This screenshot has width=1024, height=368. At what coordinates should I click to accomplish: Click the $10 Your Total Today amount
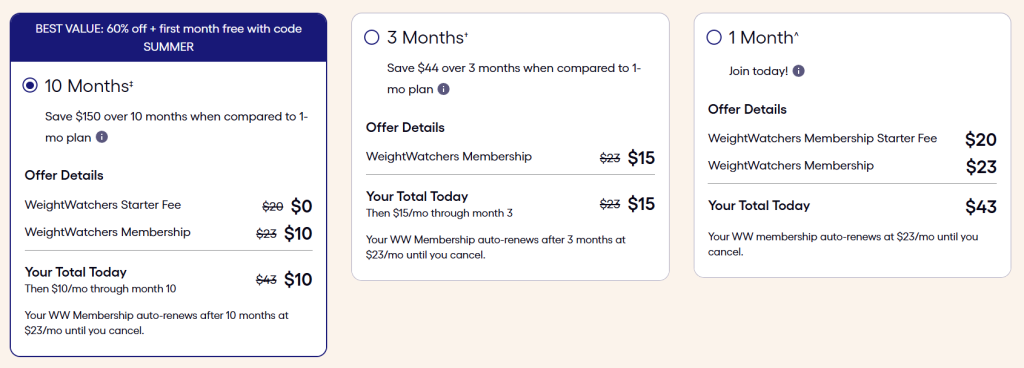tap(298, 280)
